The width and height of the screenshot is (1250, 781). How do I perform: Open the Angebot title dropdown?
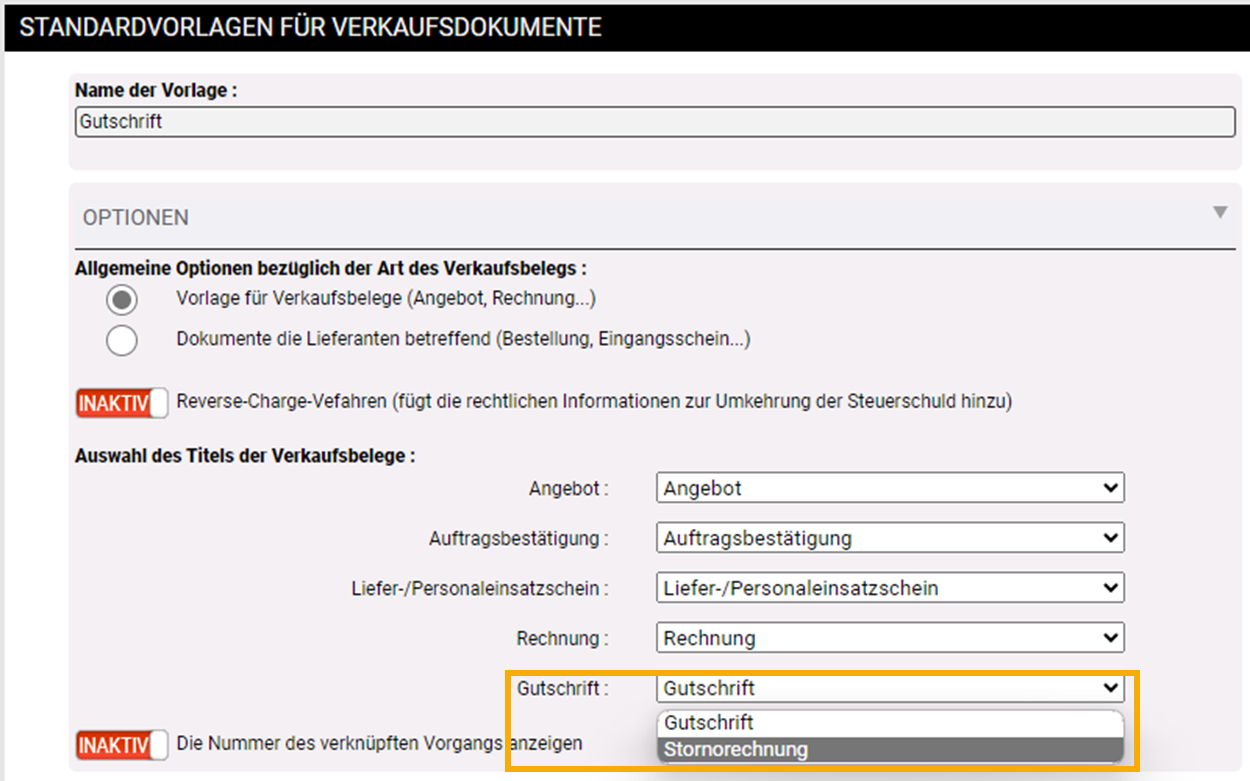(x=890, y=488)
